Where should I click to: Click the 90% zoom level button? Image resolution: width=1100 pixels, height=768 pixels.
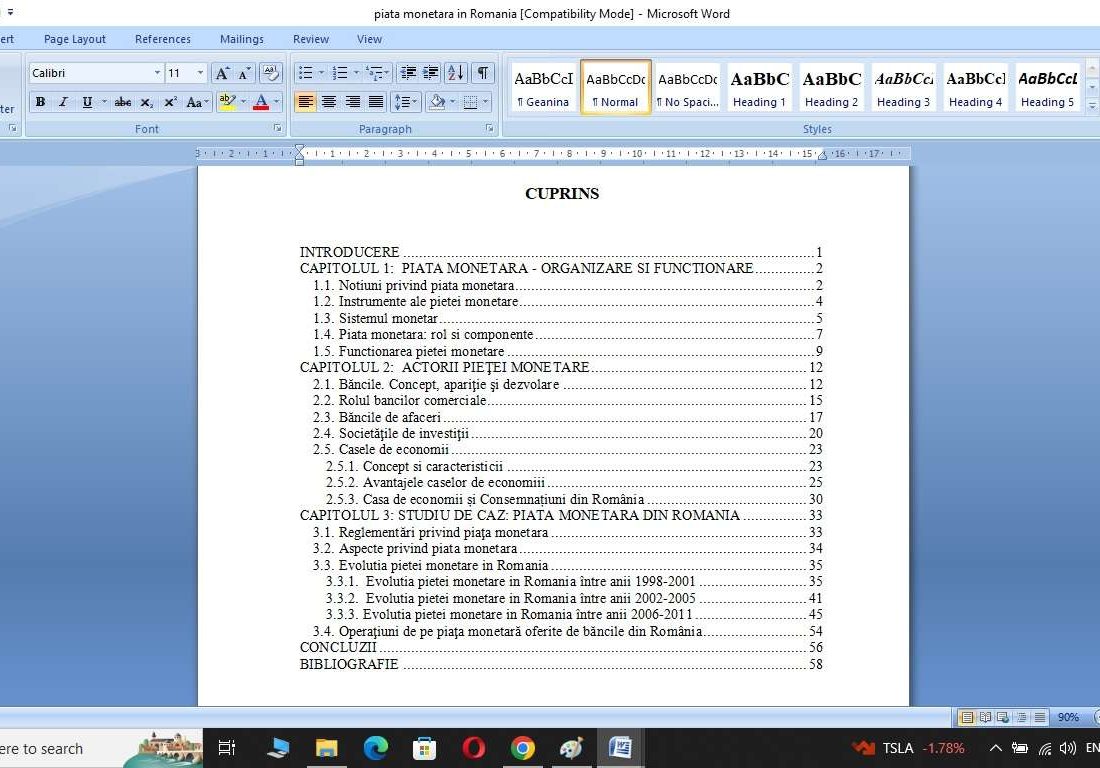tap(1068, 717)
